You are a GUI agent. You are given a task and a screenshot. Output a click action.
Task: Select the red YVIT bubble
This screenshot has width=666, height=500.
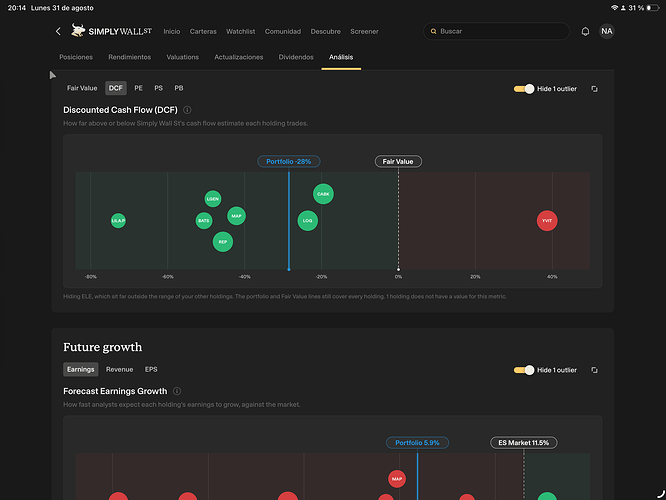(547, 220)
